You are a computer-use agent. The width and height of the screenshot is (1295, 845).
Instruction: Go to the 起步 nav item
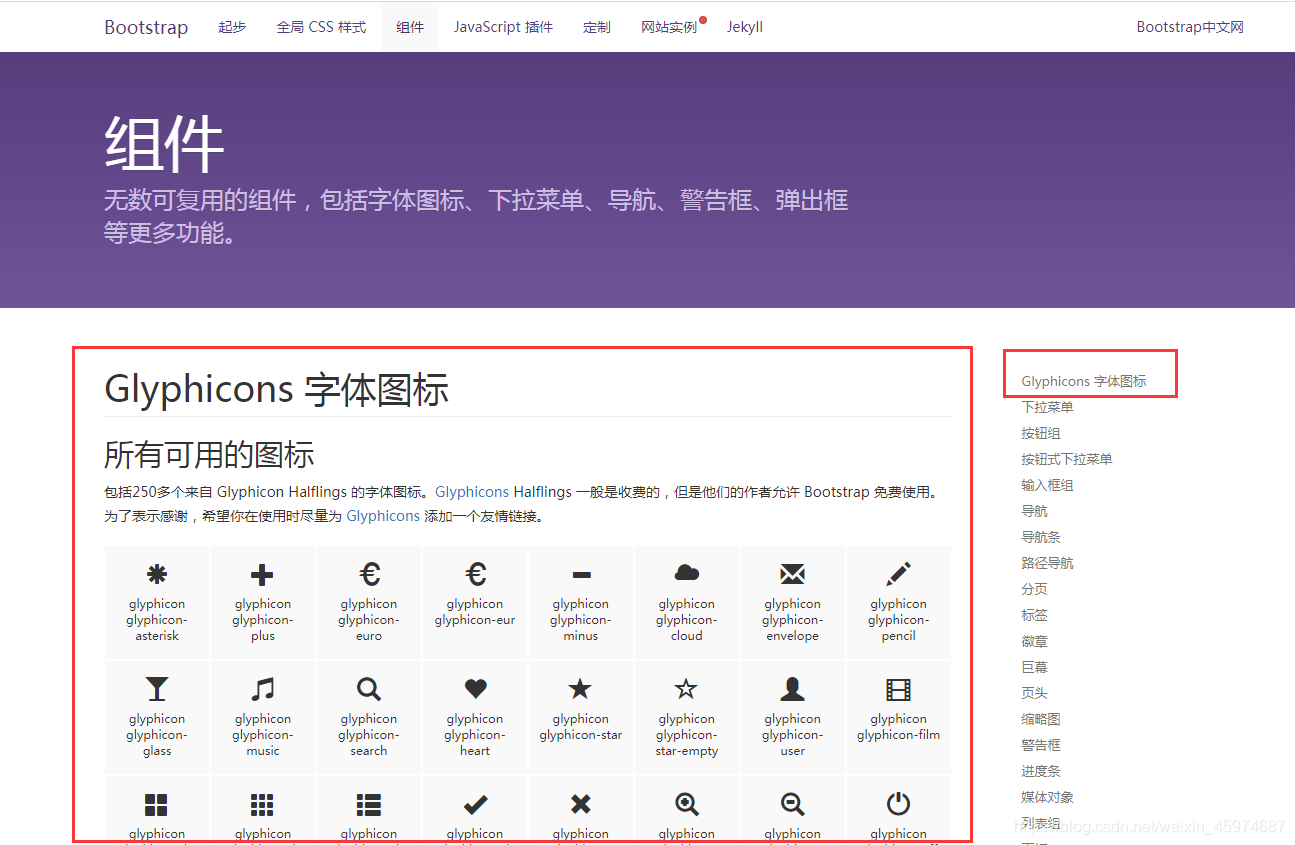(x=232, y=27)
